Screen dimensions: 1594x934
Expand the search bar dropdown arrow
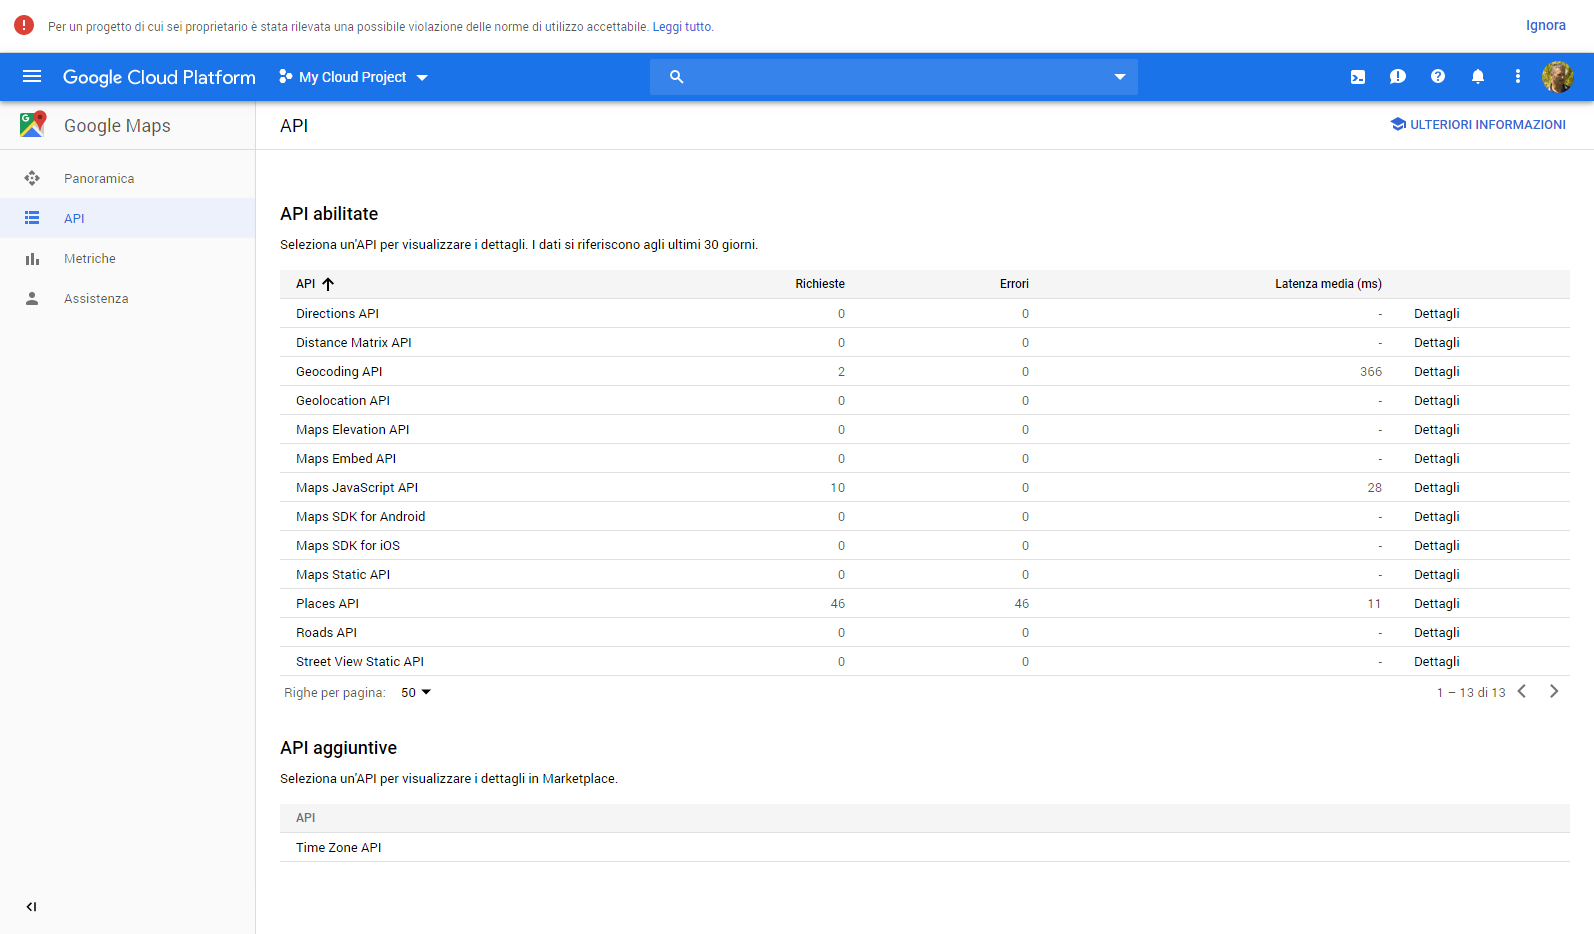[x=1120, y=77]
